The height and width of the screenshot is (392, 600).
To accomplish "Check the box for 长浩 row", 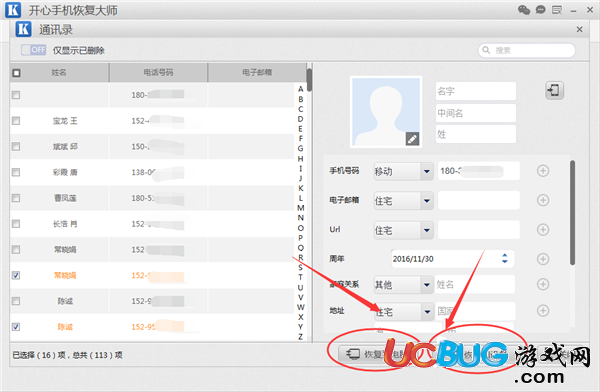I will point(16,224).
